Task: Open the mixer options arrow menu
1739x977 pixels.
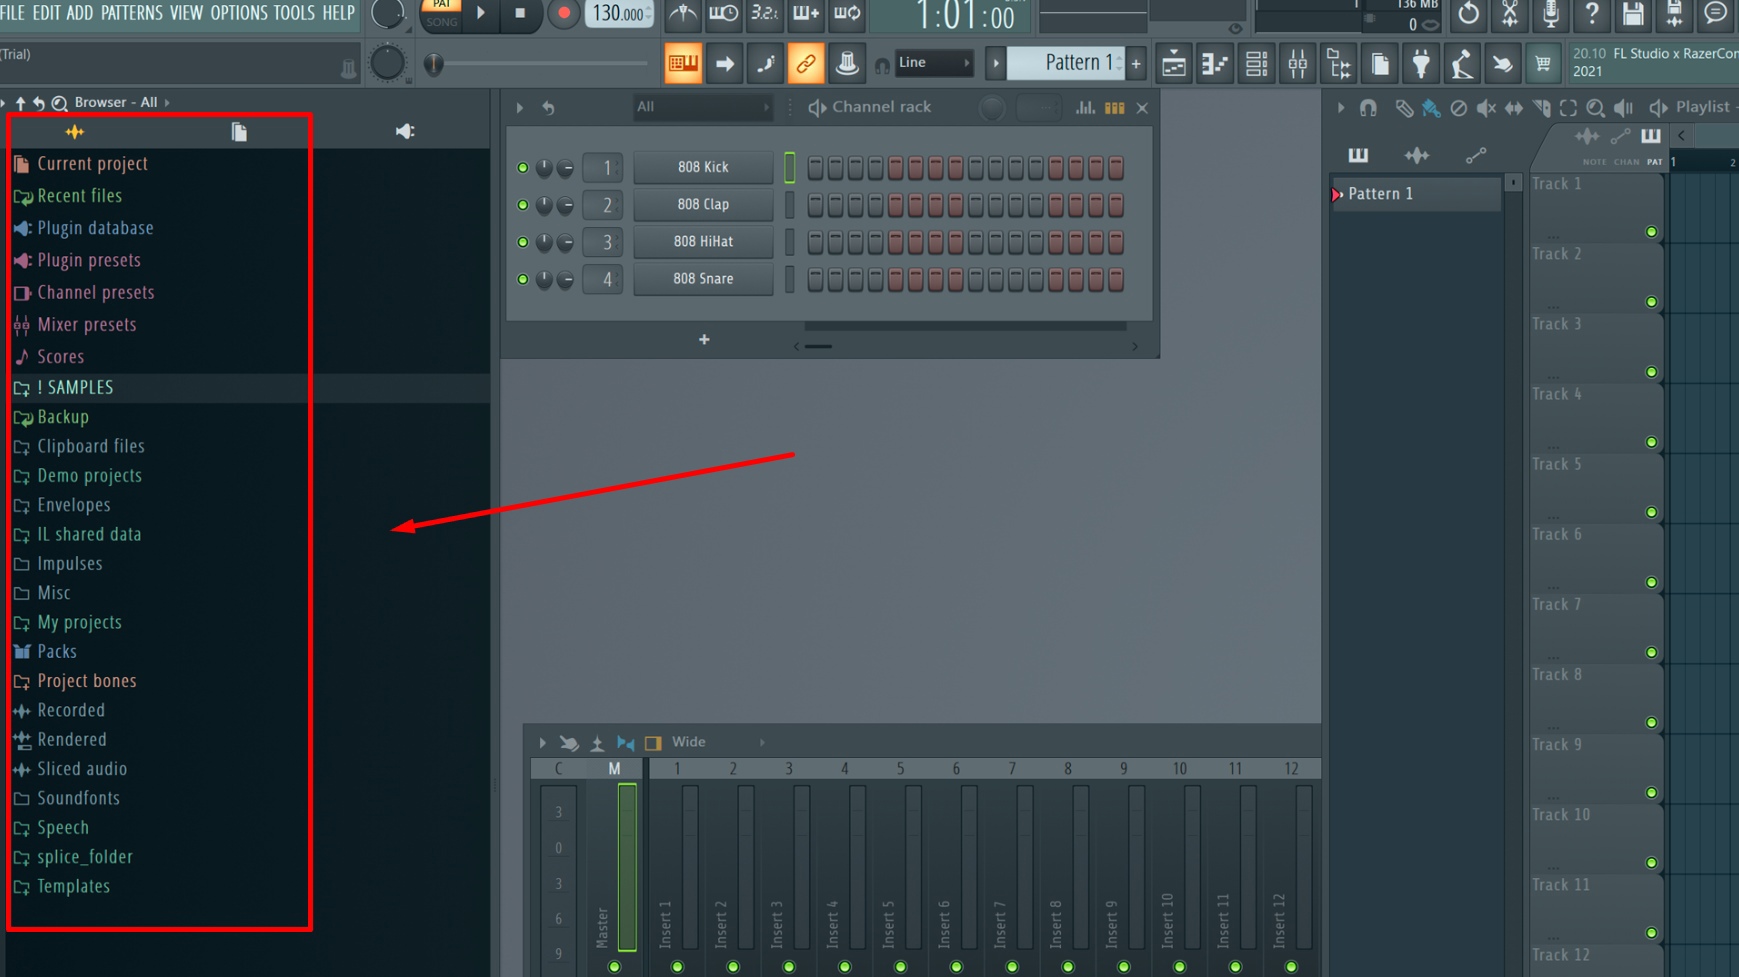Action: pos(542,743)
